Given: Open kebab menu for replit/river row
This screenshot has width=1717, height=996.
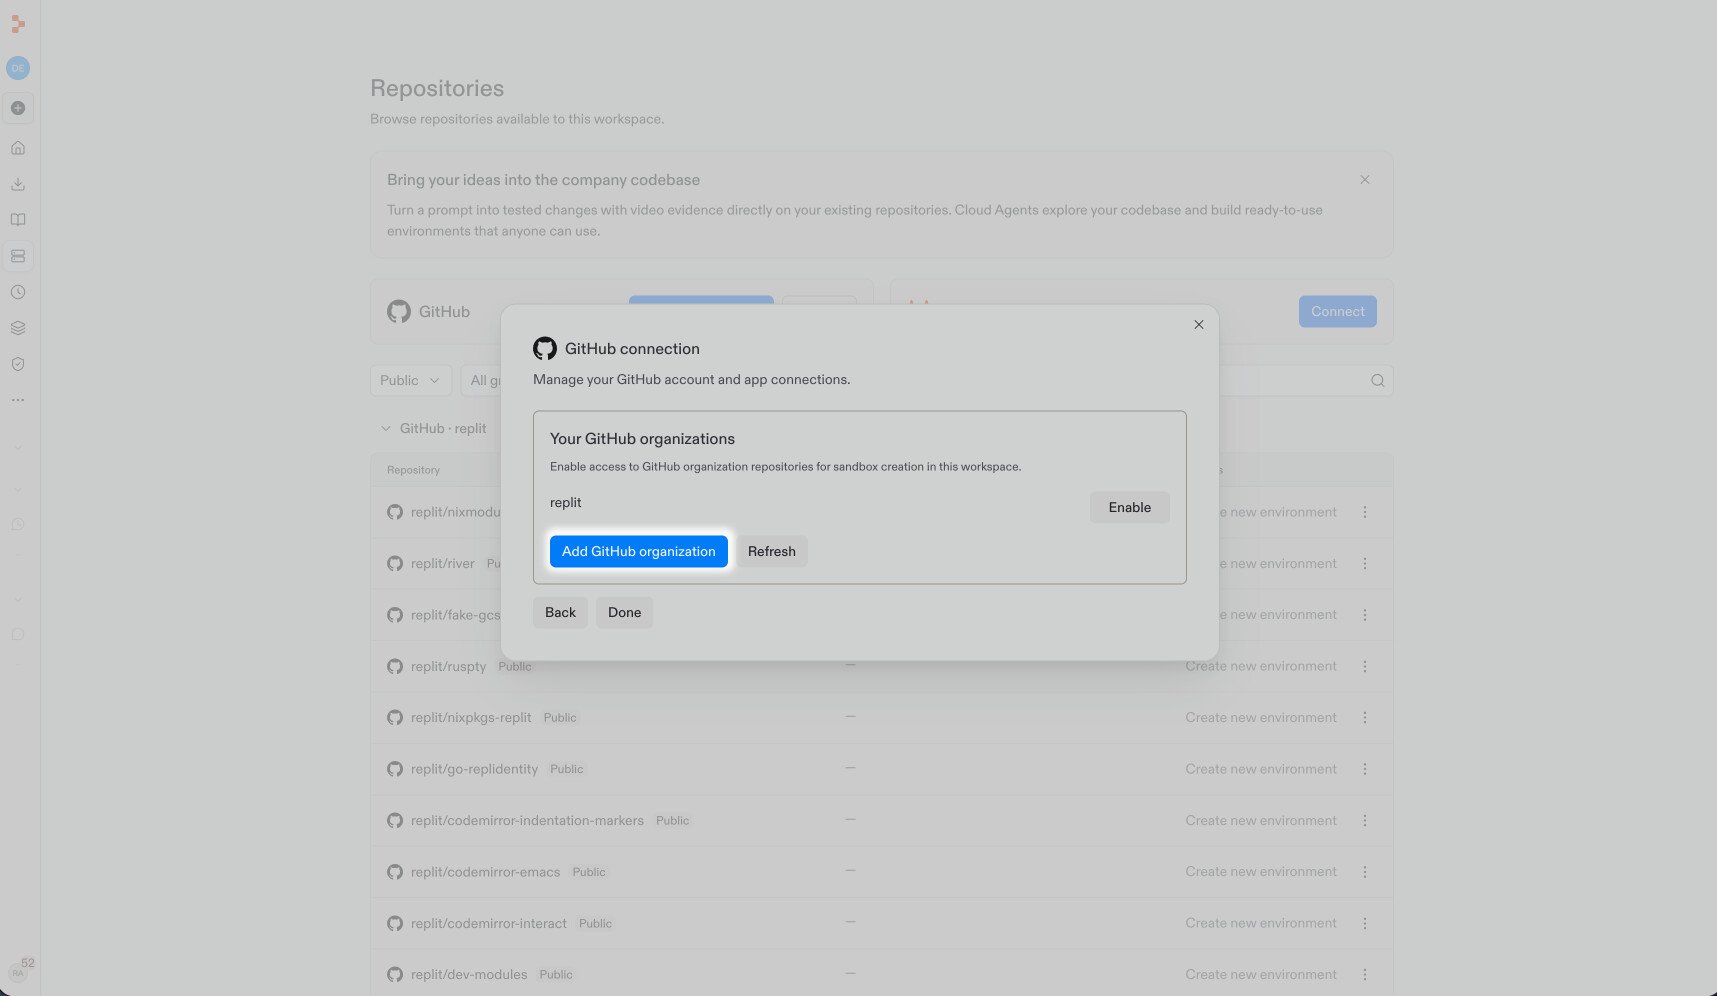Looking at the screenshot, I should point(1364,564).
